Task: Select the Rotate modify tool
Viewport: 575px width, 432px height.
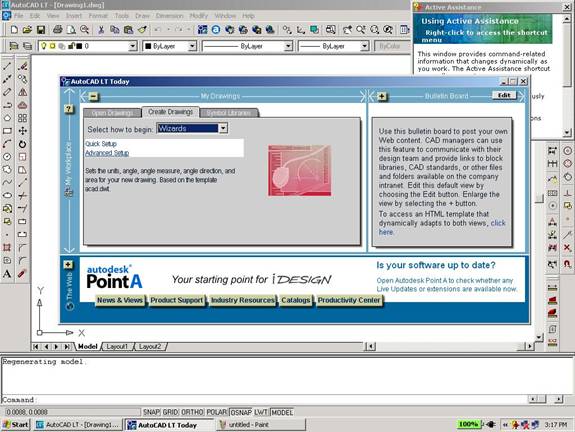Action: (22, 144)
